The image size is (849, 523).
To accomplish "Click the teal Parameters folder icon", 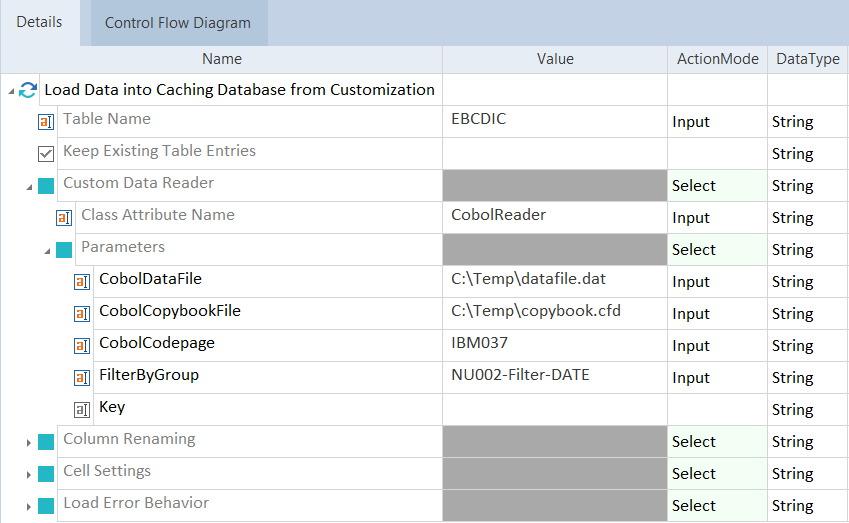I will coord(64,250).
